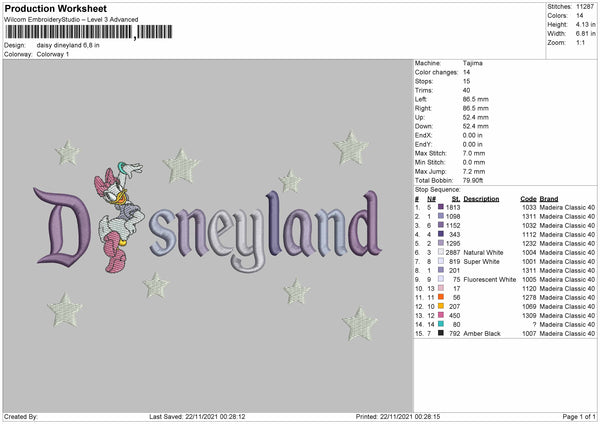Image resolution: width=600 pixels, height=424 pixels.
Task: Click the Height value "4.13 in"
Action: coord(586,24)
